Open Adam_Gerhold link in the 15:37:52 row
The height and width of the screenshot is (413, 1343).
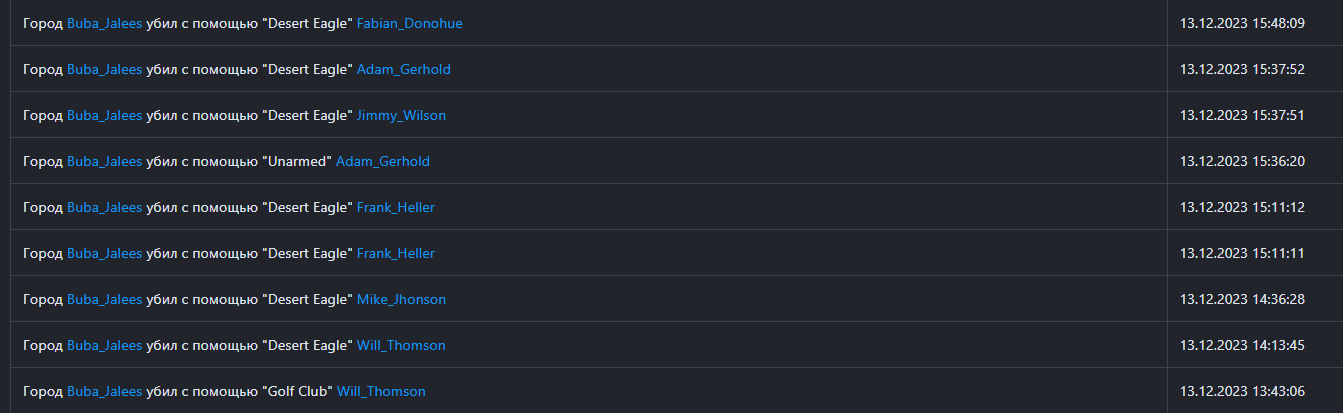point(403,69)
